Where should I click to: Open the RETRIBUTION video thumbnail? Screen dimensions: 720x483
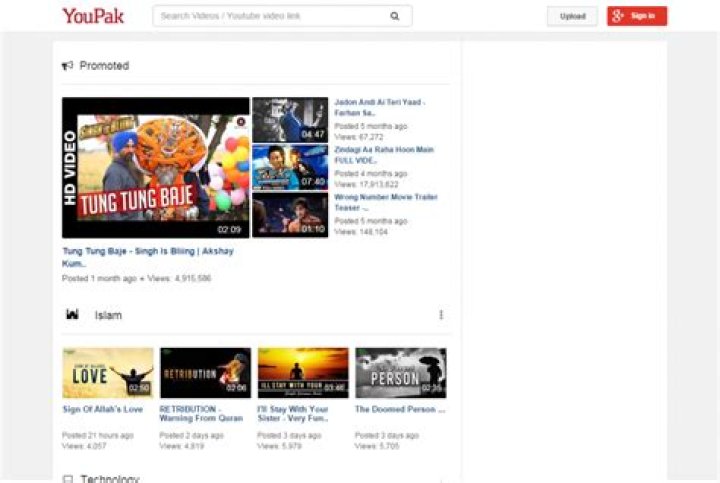pyautogui.click(x=205, y=373)
